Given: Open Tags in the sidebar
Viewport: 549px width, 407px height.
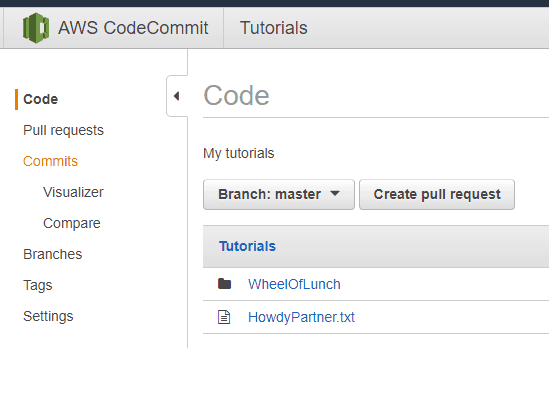Looking at the screenshot, I should (x=38, y=285).
